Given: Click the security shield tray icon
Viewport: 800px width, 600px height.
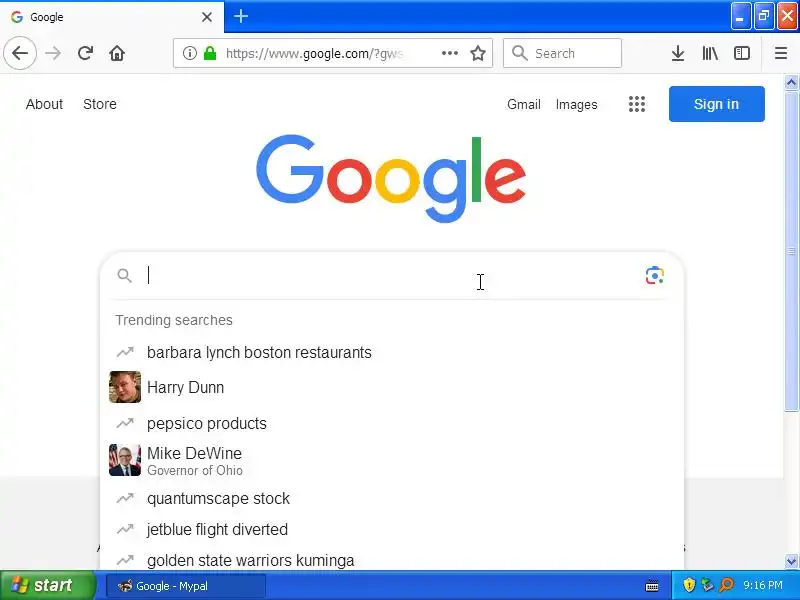Looking at the screenshot, I should [x=689, y=585].
